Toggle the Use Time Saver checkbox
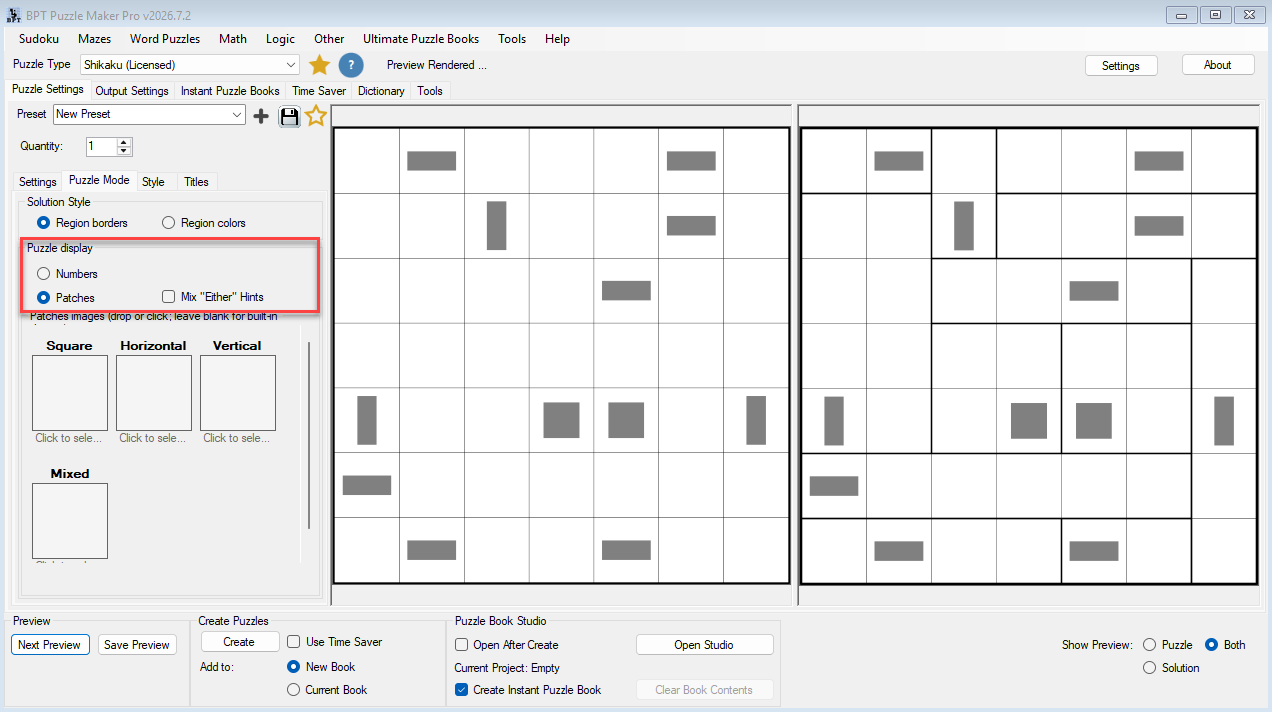Viewport: 1272px width, 712px height. point(294,642)
